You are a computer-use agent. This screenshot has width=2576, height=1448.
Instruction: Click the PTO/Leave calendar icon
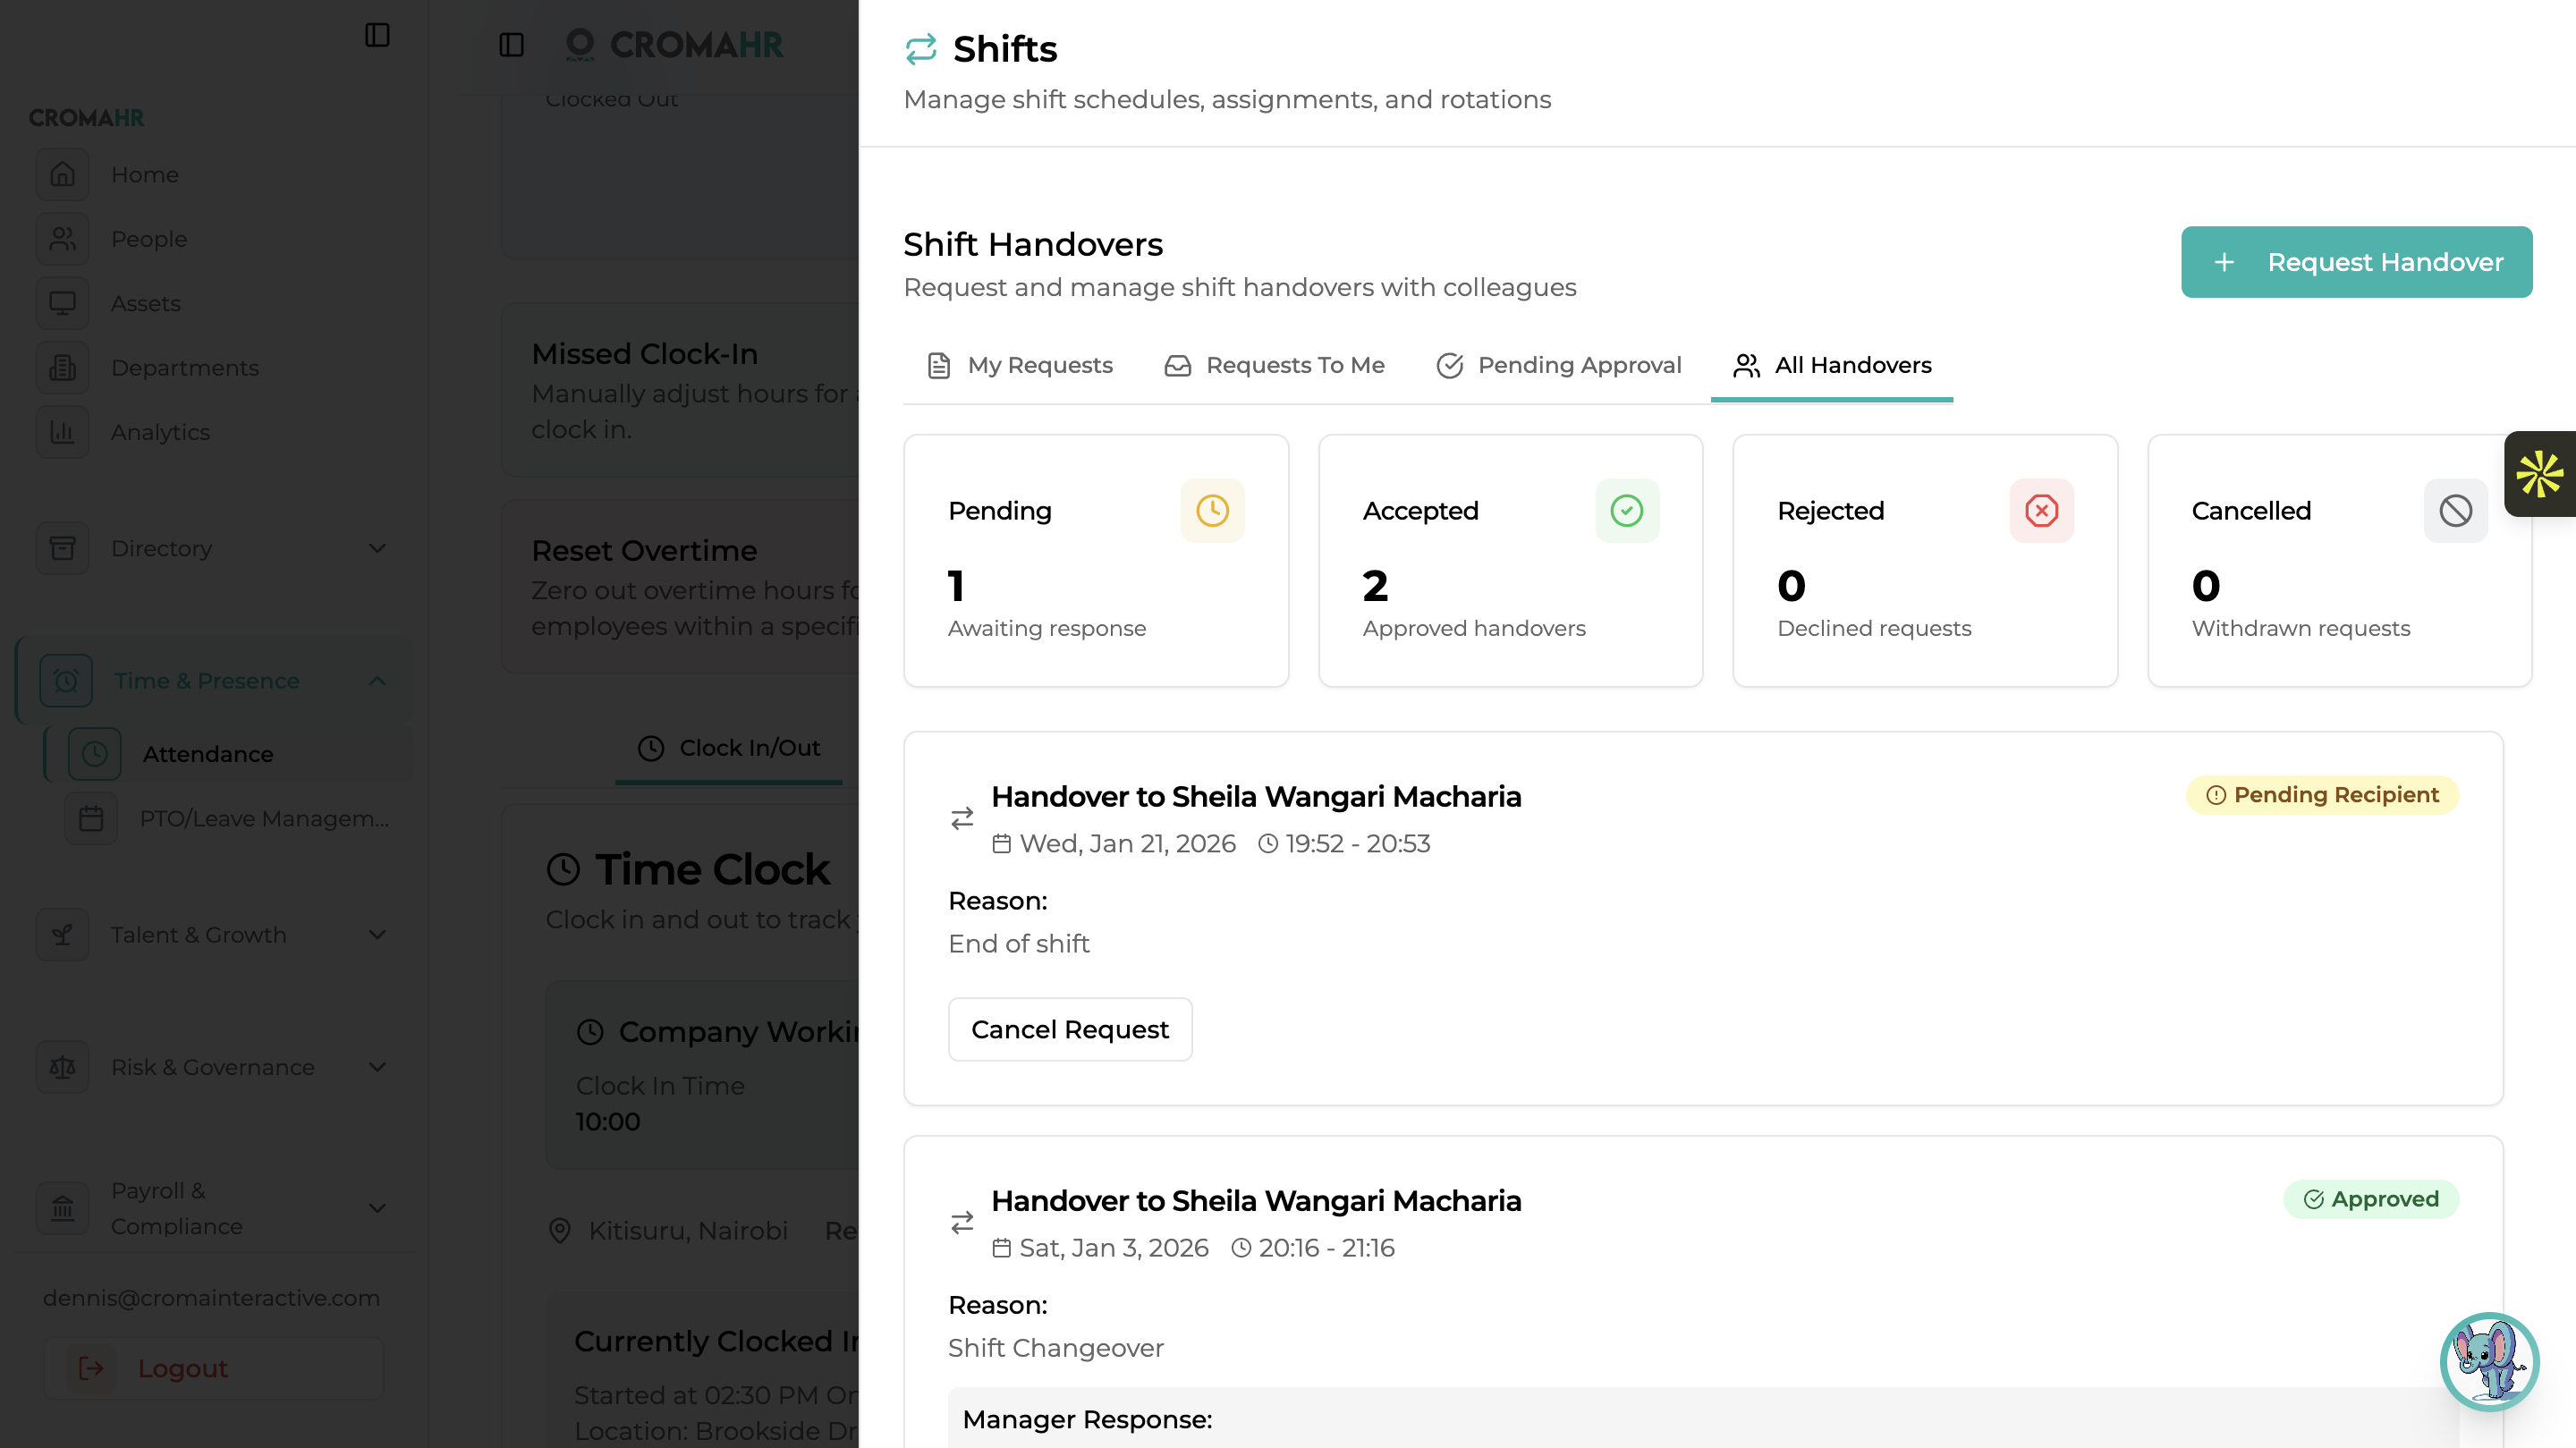pyautogui.click(x=91, y=819)
